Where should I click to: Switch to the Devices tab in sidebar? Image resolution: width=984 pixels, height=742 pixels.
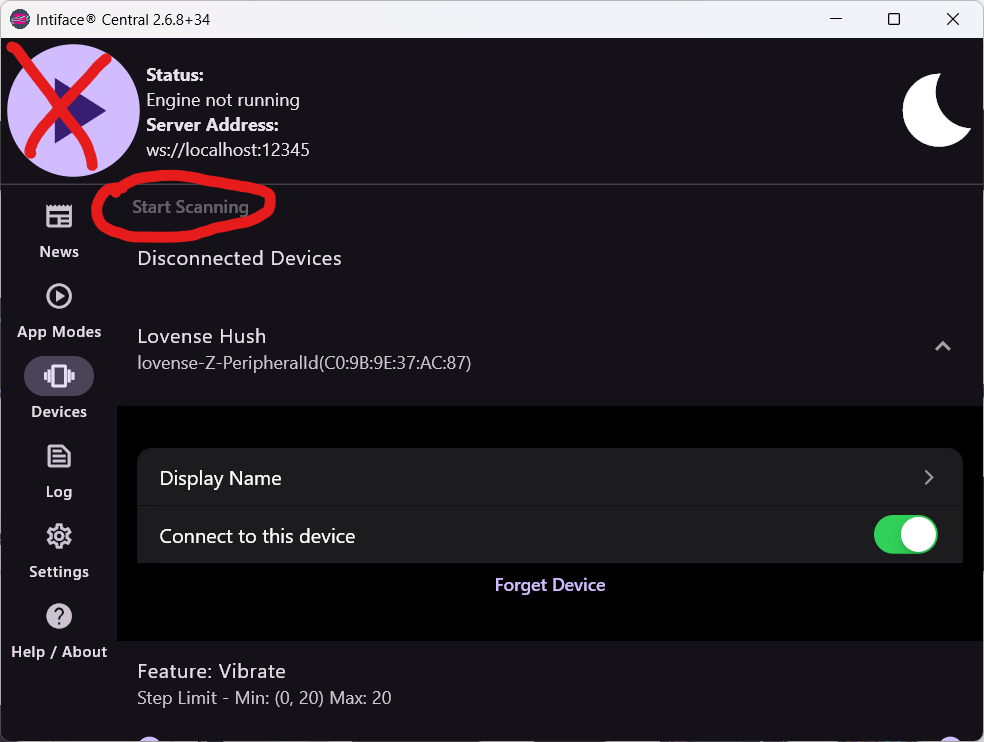[58, 389]
